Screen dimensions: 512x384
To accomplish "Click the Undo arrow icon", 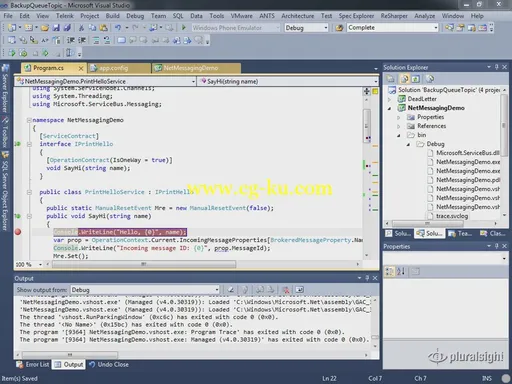I will (118, 28).
